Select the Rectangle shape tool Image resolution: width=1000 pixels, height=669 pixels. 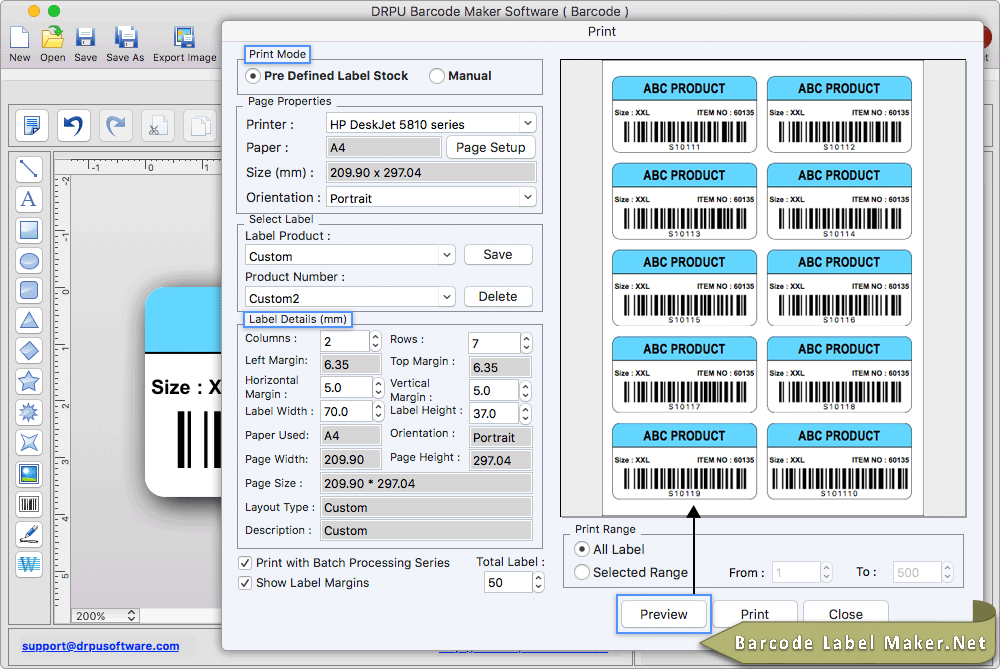click(x=29, y=230)
